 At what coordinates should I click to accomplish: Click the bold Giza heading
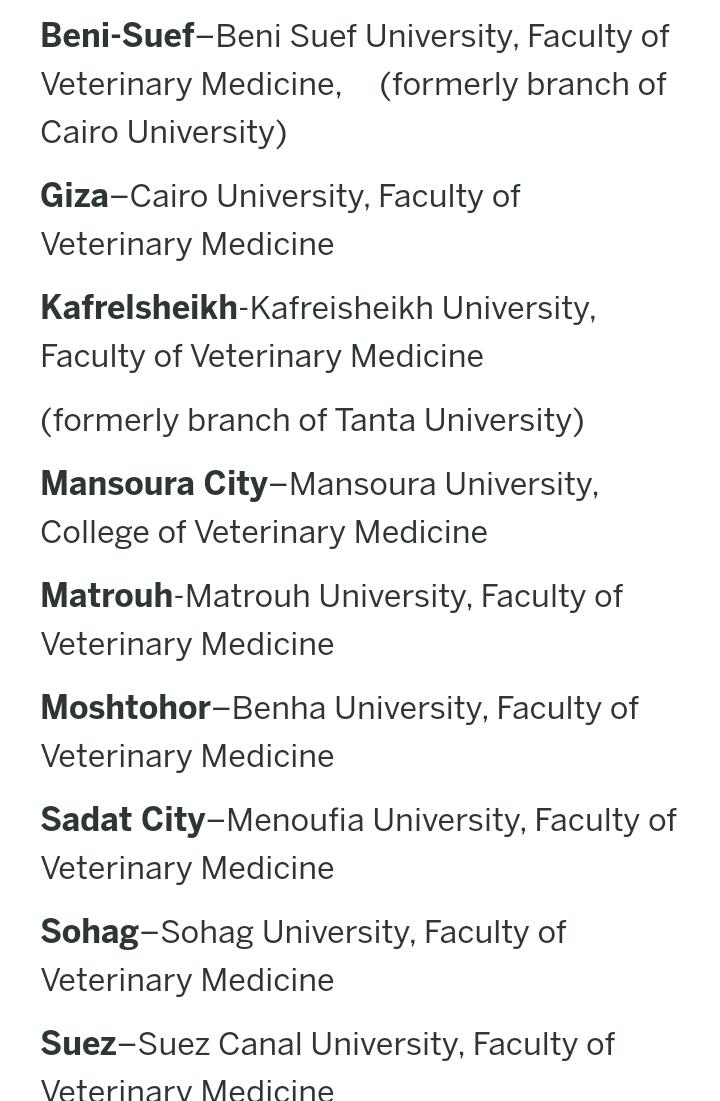pyautogui.click(x=74, y=196)
